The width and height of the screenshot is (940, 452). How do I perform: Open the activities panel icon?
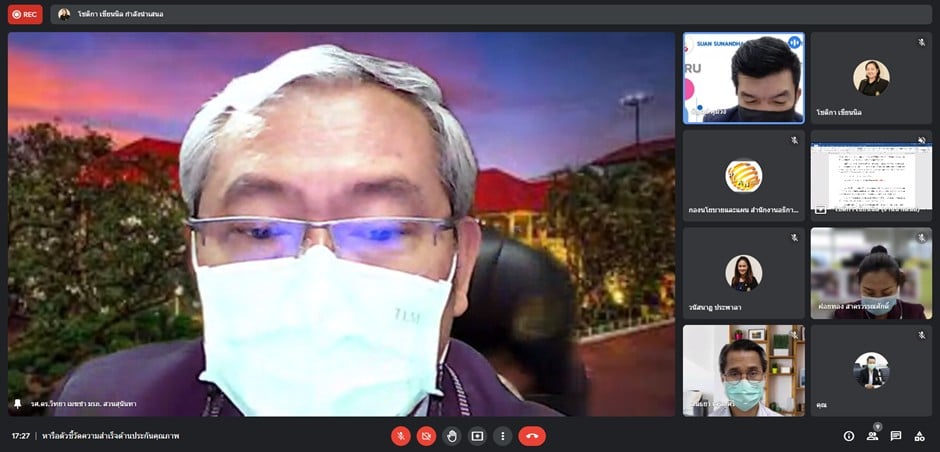[x=919, y=436]
